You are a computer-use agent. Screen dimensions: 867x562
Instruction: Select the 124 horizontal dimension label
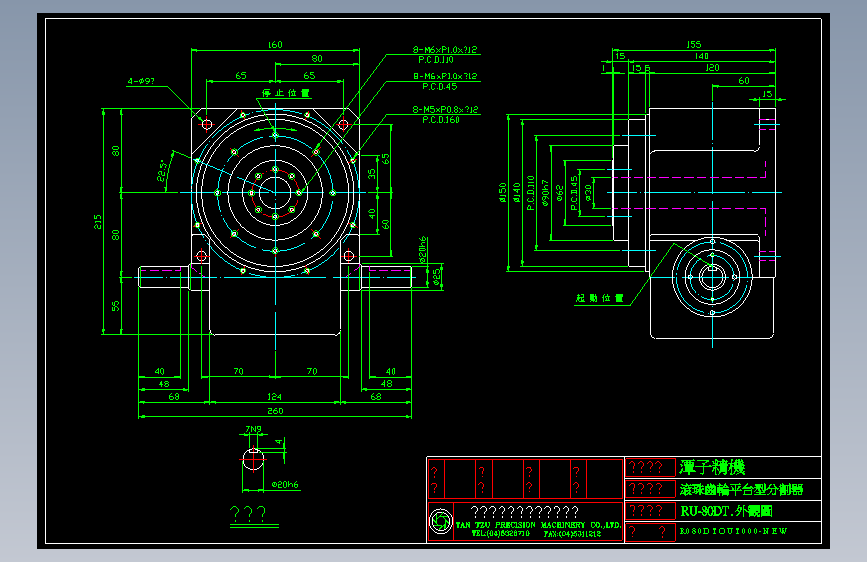click(274, 397)
